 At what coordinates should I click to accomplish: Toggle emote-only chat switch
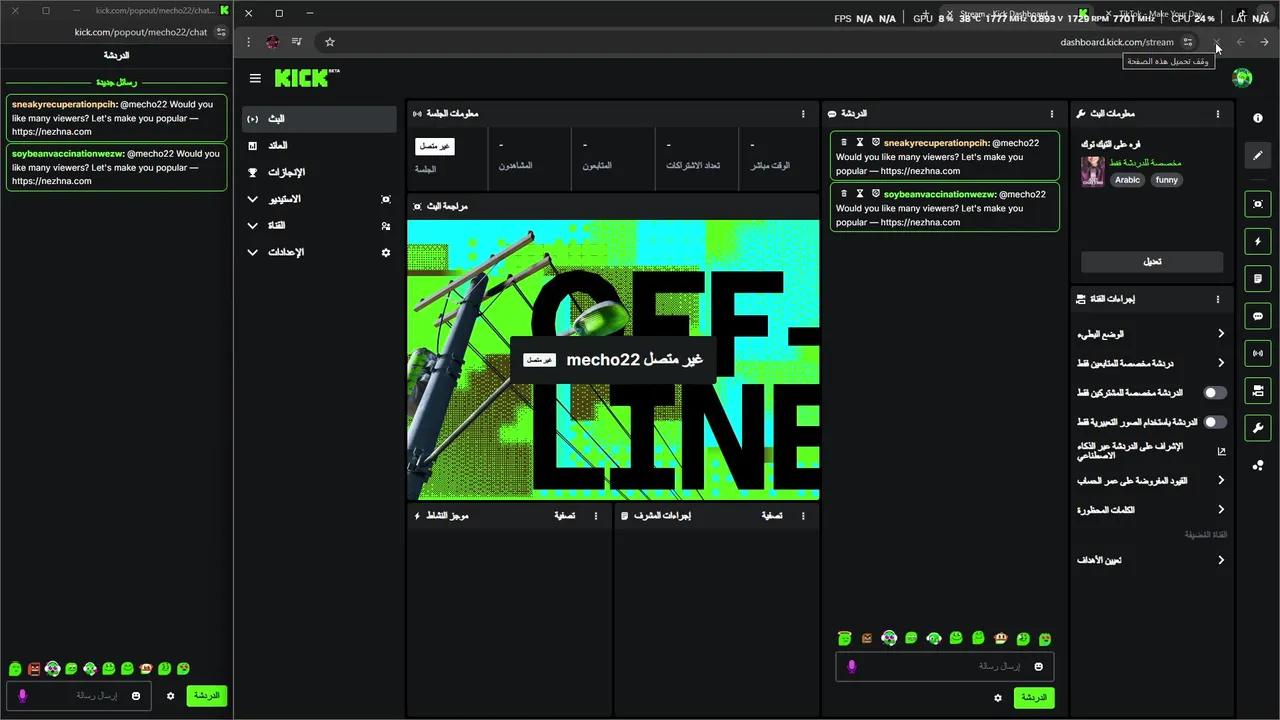[x=1215, y=422]
